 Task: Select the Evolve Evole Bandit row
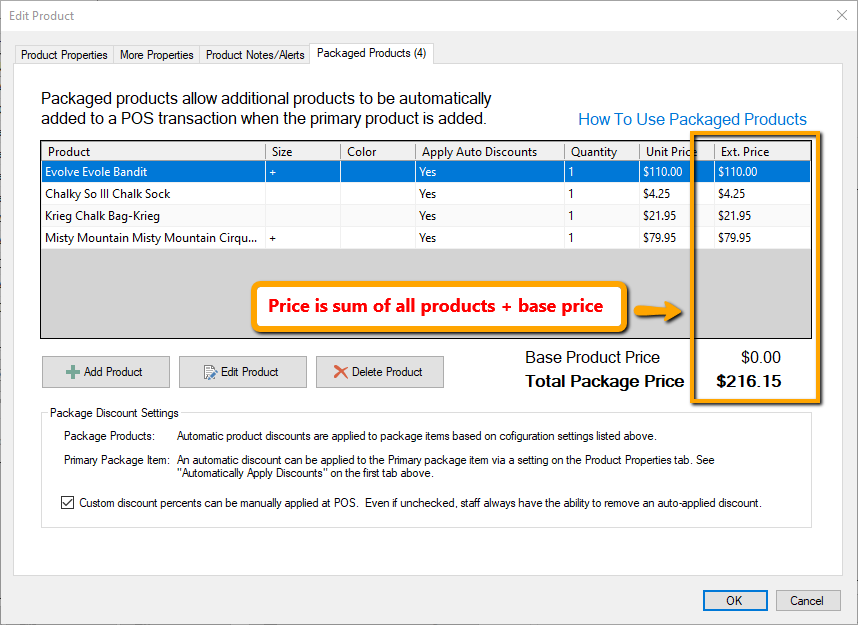point(426,172)
